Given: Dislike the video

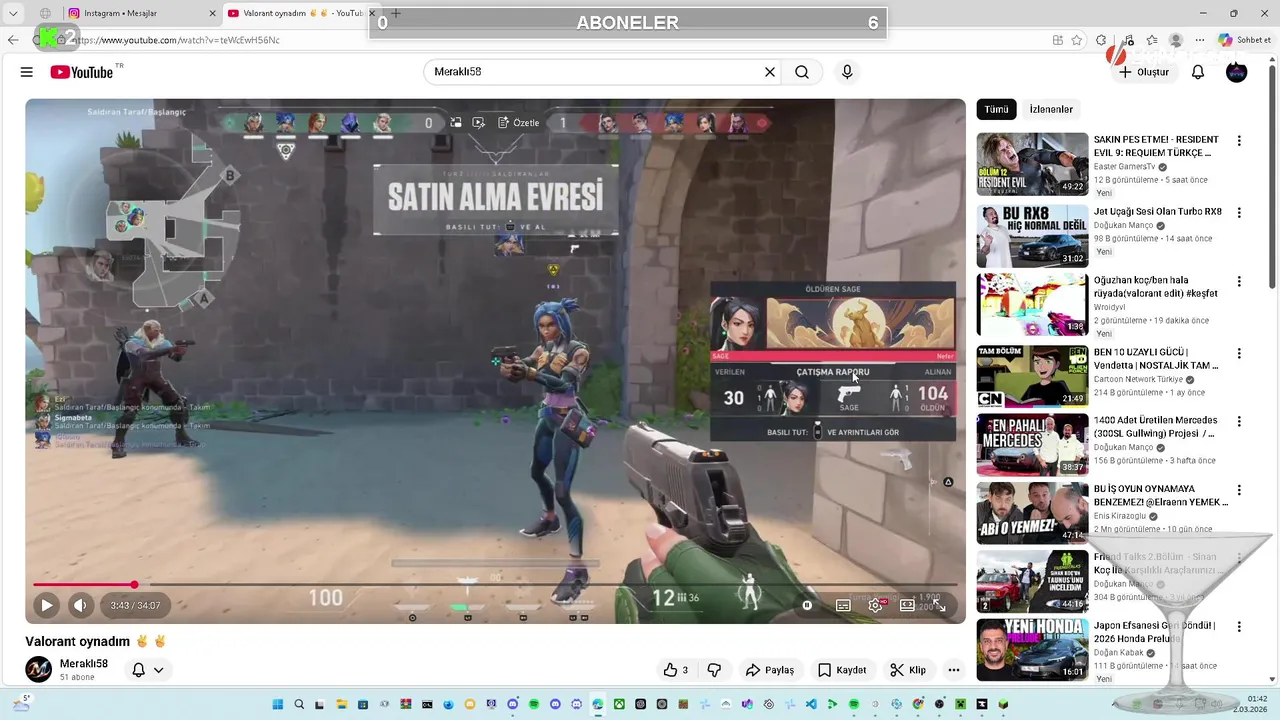Looking at the screenshot, I should tap(714, 670).
